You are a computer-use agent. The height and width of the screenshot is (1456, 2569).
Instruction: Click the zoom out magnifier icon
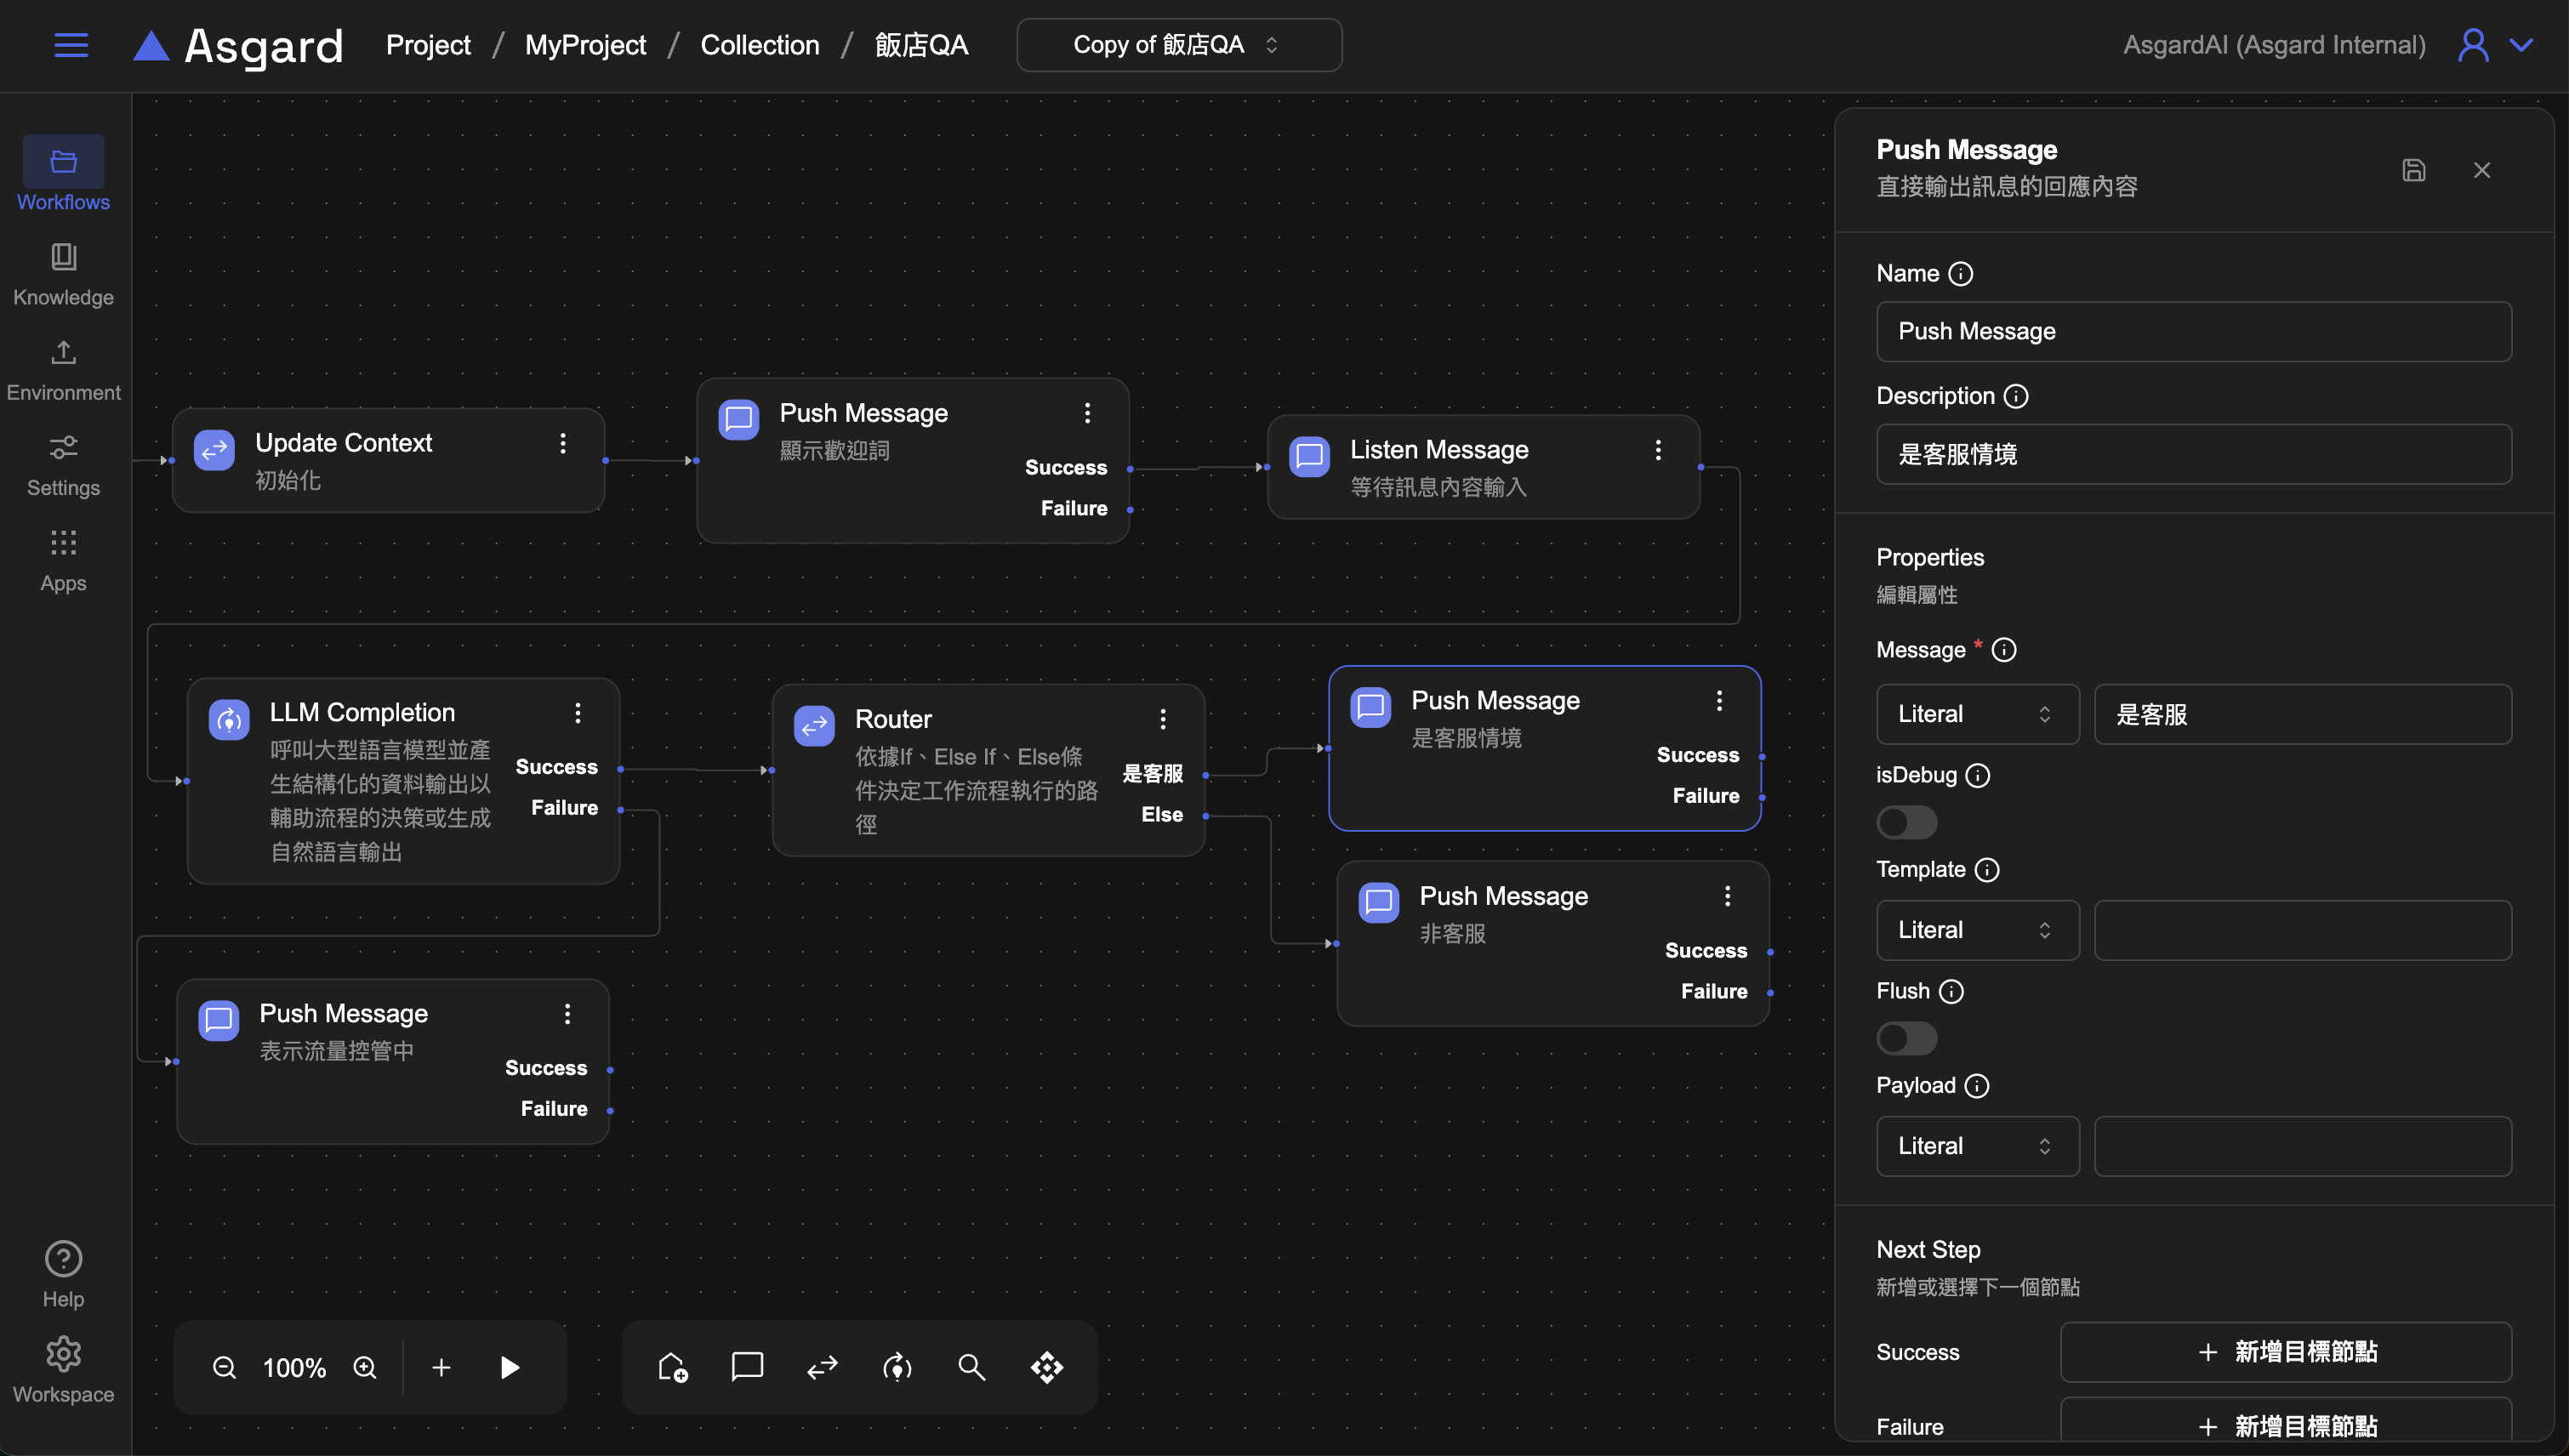coord(224,1367)
